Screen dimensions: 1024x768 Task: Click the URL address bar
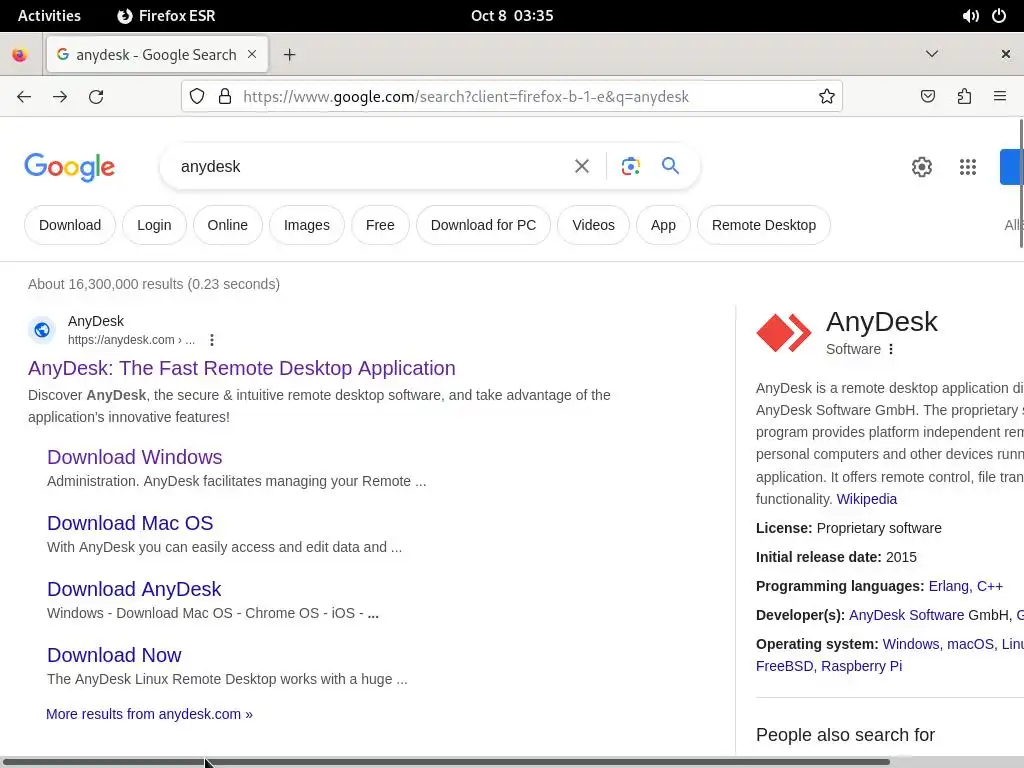pos(512,97)
